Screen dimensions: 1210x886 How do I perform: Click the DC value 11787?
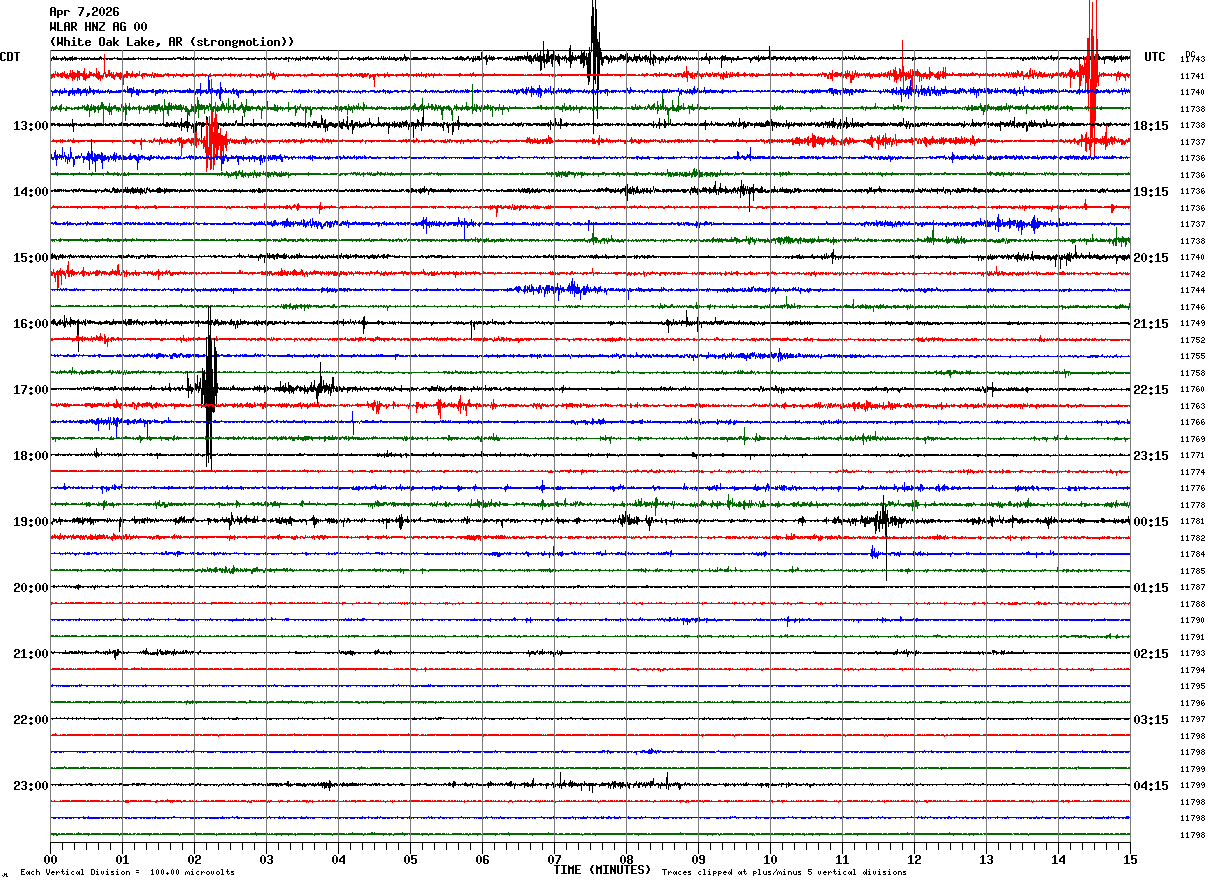[x=1192, y=587]
